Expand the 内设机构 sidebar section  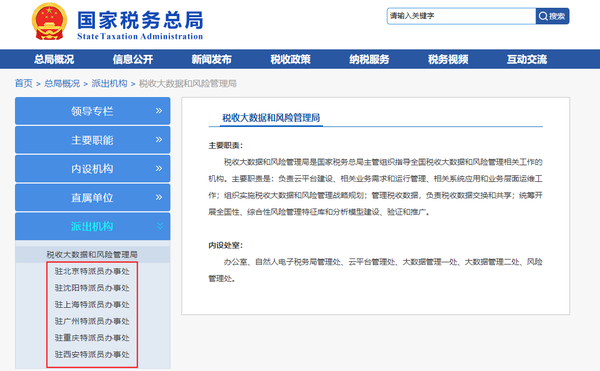point(93,169)
